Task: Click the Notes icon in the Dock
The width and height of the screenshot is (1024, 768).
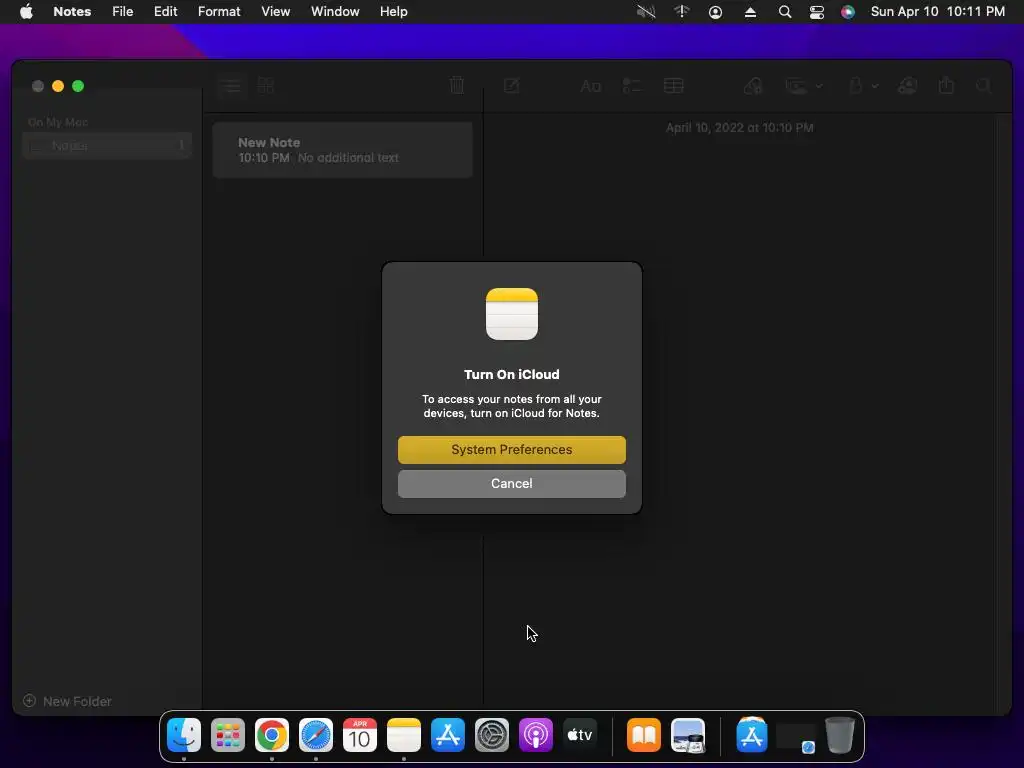Action: pos(404,735)
